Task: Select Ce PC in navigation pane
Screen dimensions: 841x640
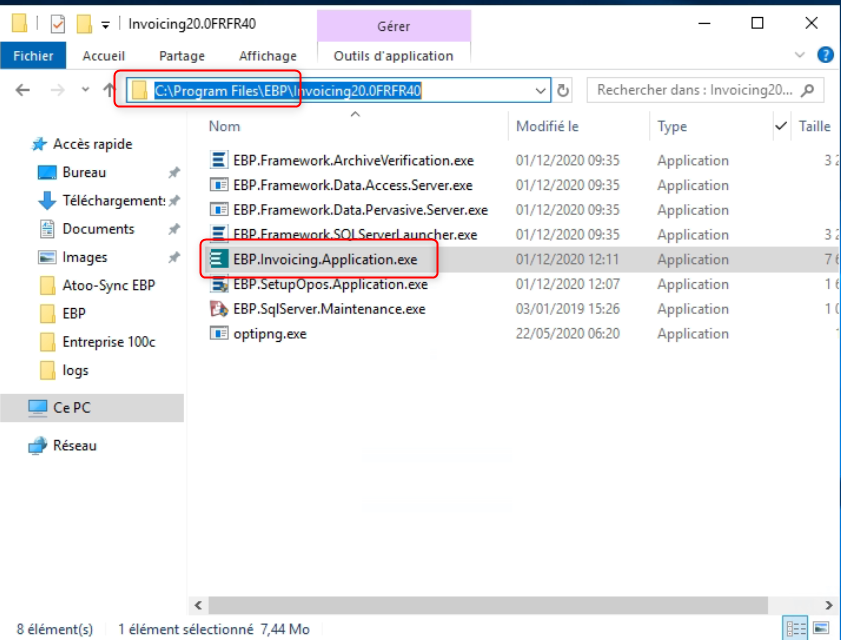Action: (92, 408)
